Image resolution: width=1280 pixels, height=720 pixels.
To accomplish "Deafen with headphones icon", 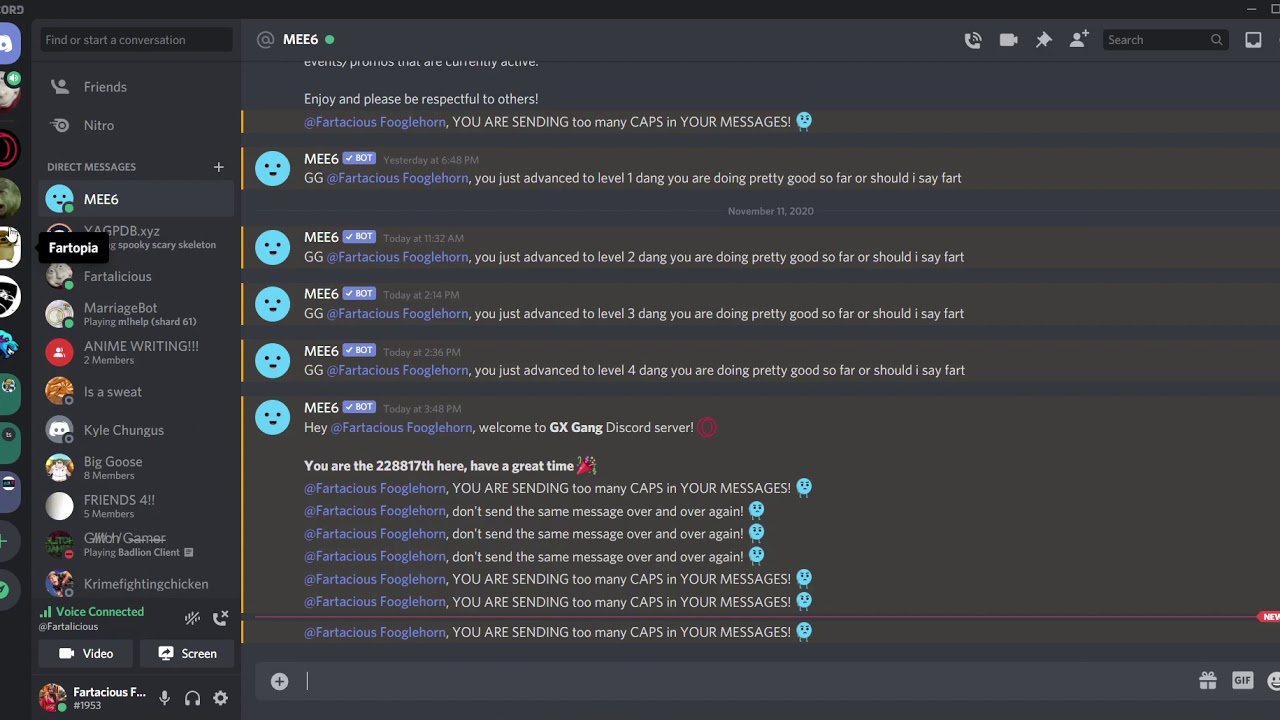I will coord(192,698).
